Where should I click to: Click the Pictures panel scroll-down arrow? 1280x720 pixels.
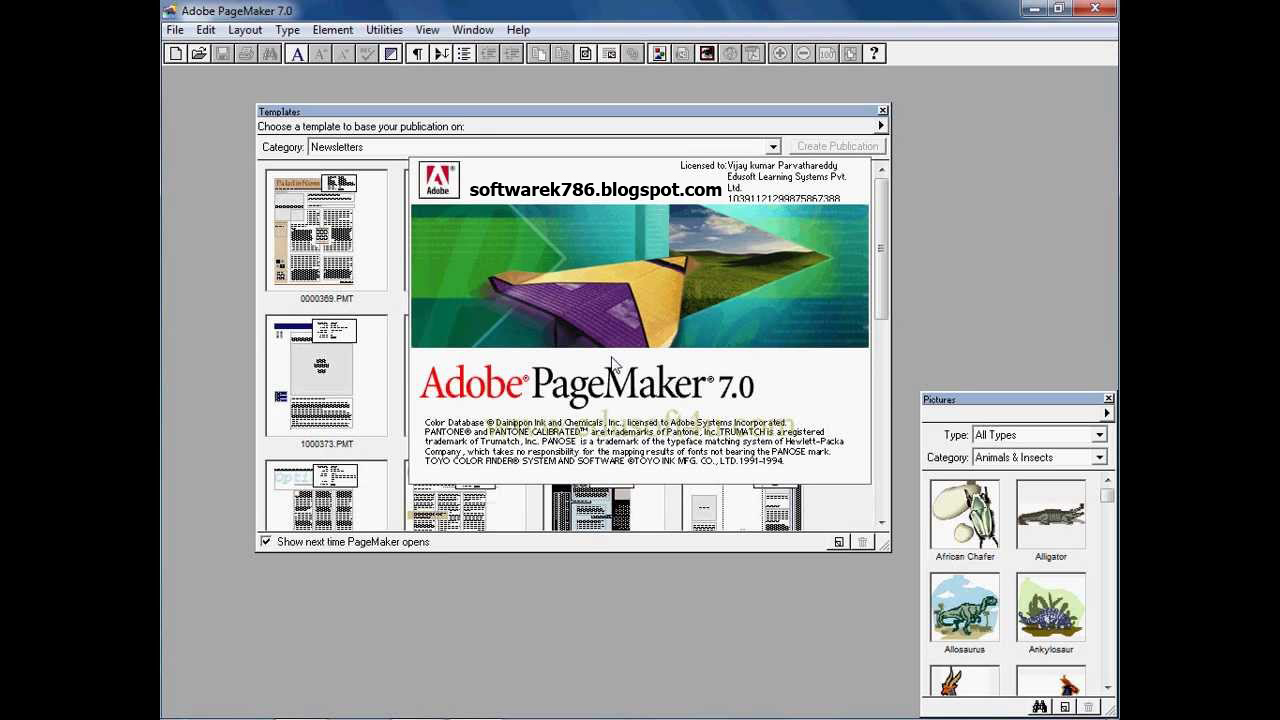tap(1108, 687)
